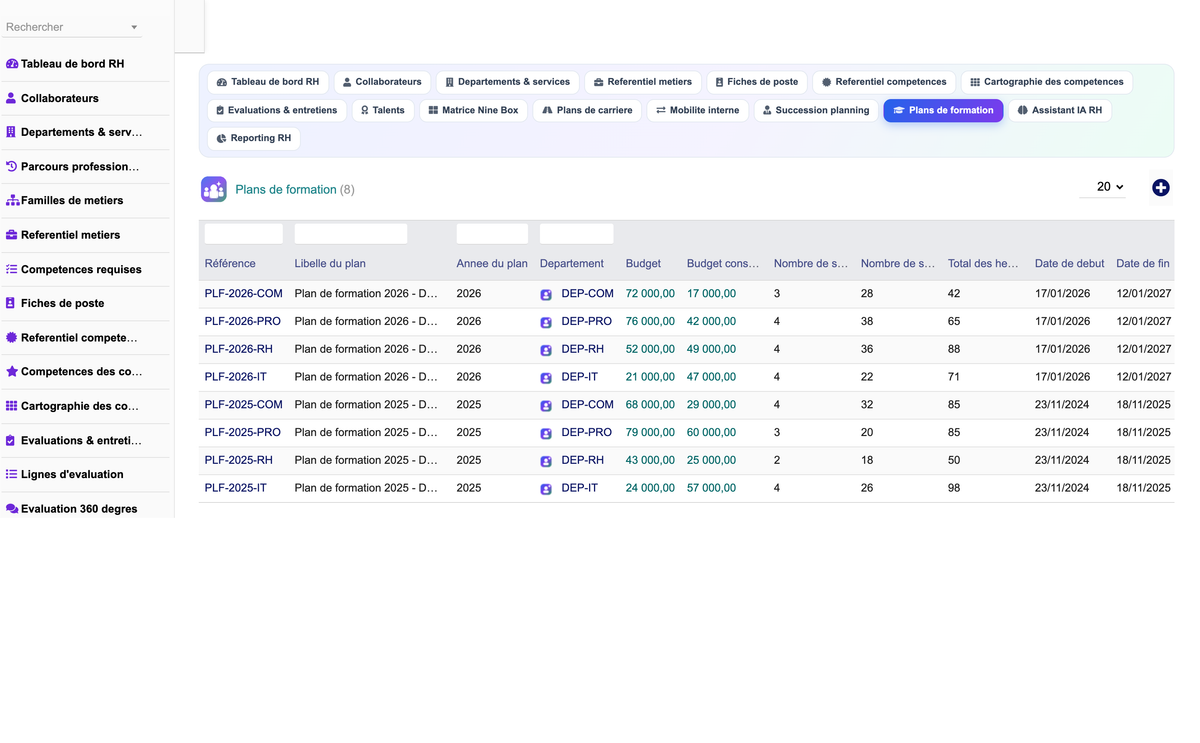This screenshot has height=743, width=1200.
Task: Switch to Cartographie des competences tab
Action: click(1047, 82)
